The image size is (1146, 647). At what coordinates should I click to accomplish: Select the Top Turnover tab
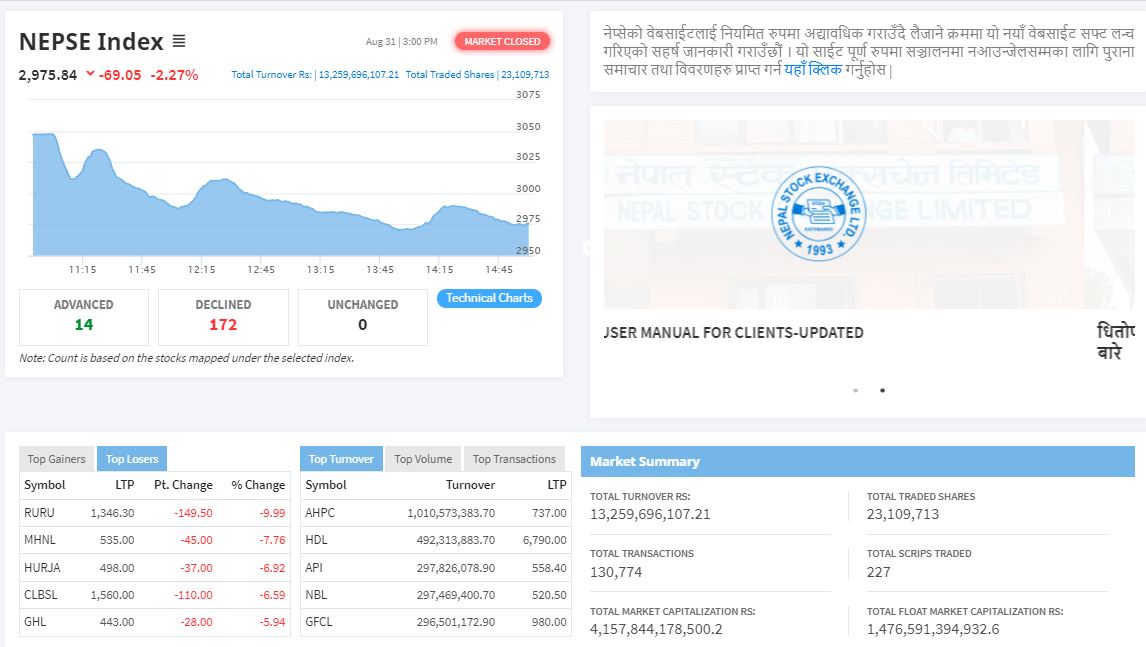[341, 459]
